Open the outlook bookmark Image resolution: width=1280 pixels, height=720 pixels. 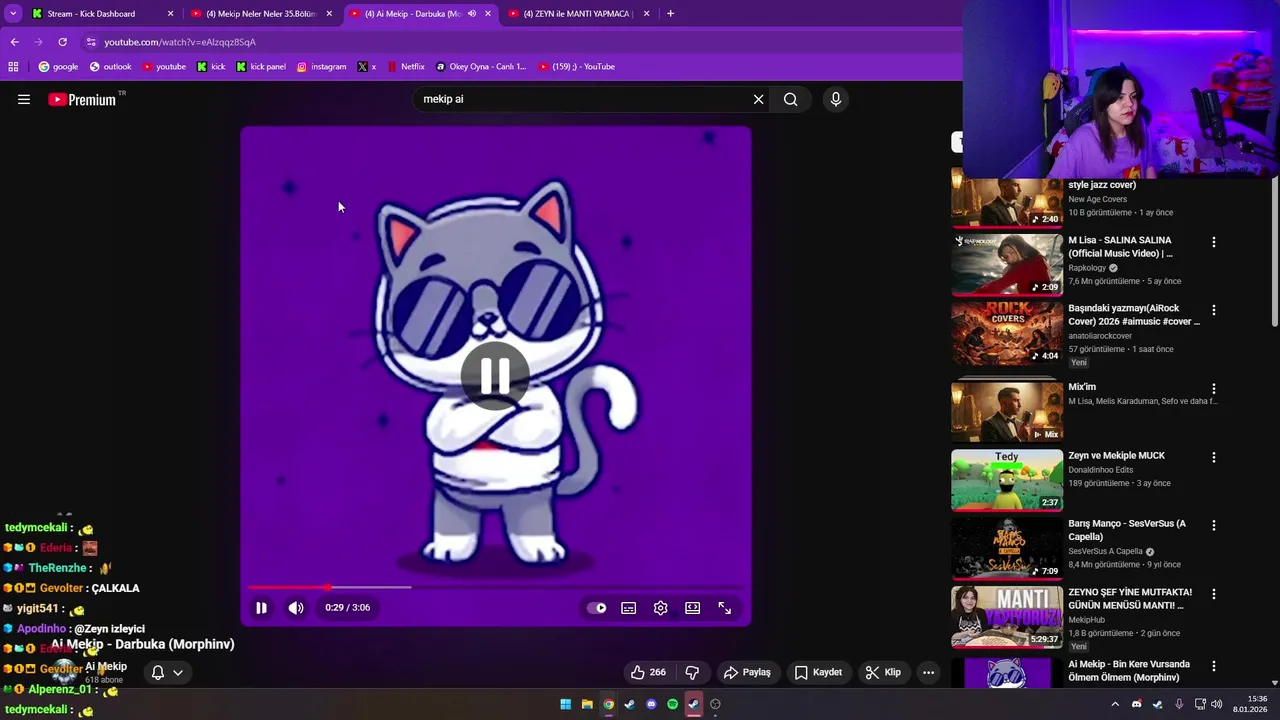110,67
